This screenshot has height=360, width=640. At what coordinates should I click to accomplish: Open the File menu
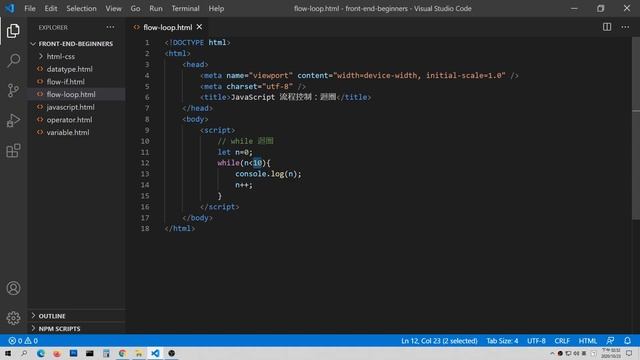30,8
